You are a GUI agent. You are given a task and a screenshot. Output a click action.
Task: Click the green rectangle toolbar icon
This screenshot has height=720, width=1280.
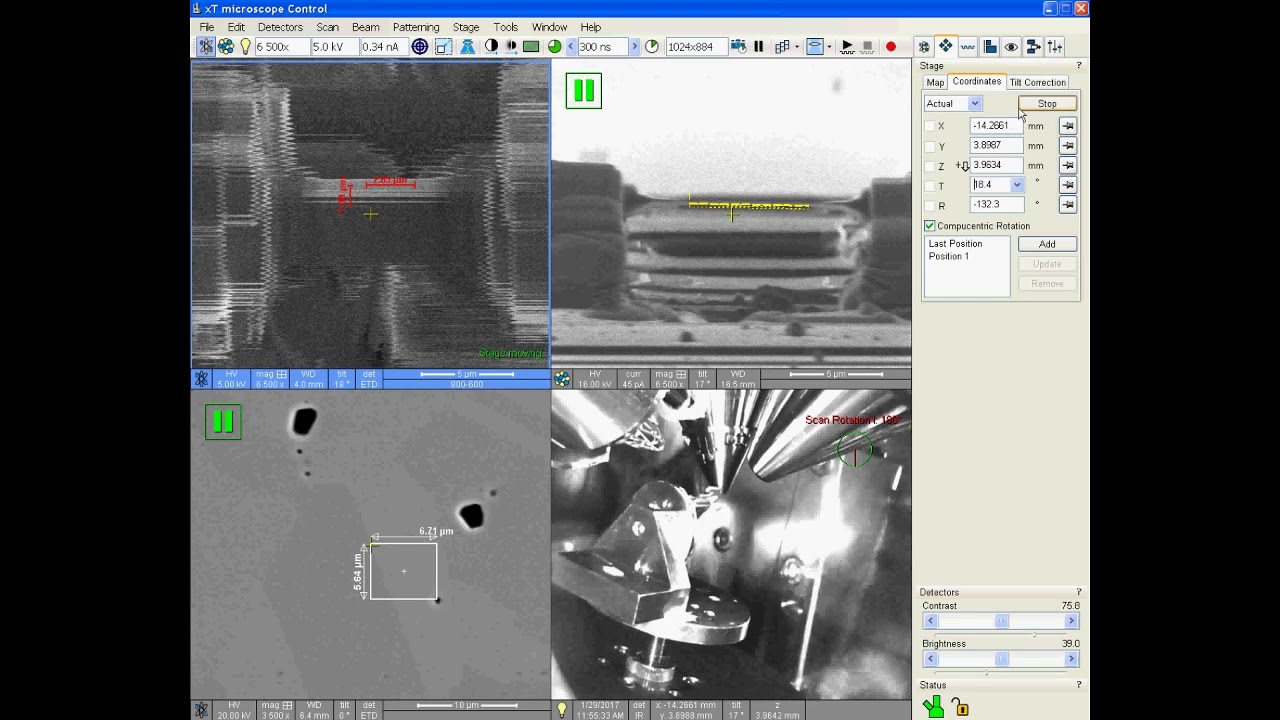531,46
